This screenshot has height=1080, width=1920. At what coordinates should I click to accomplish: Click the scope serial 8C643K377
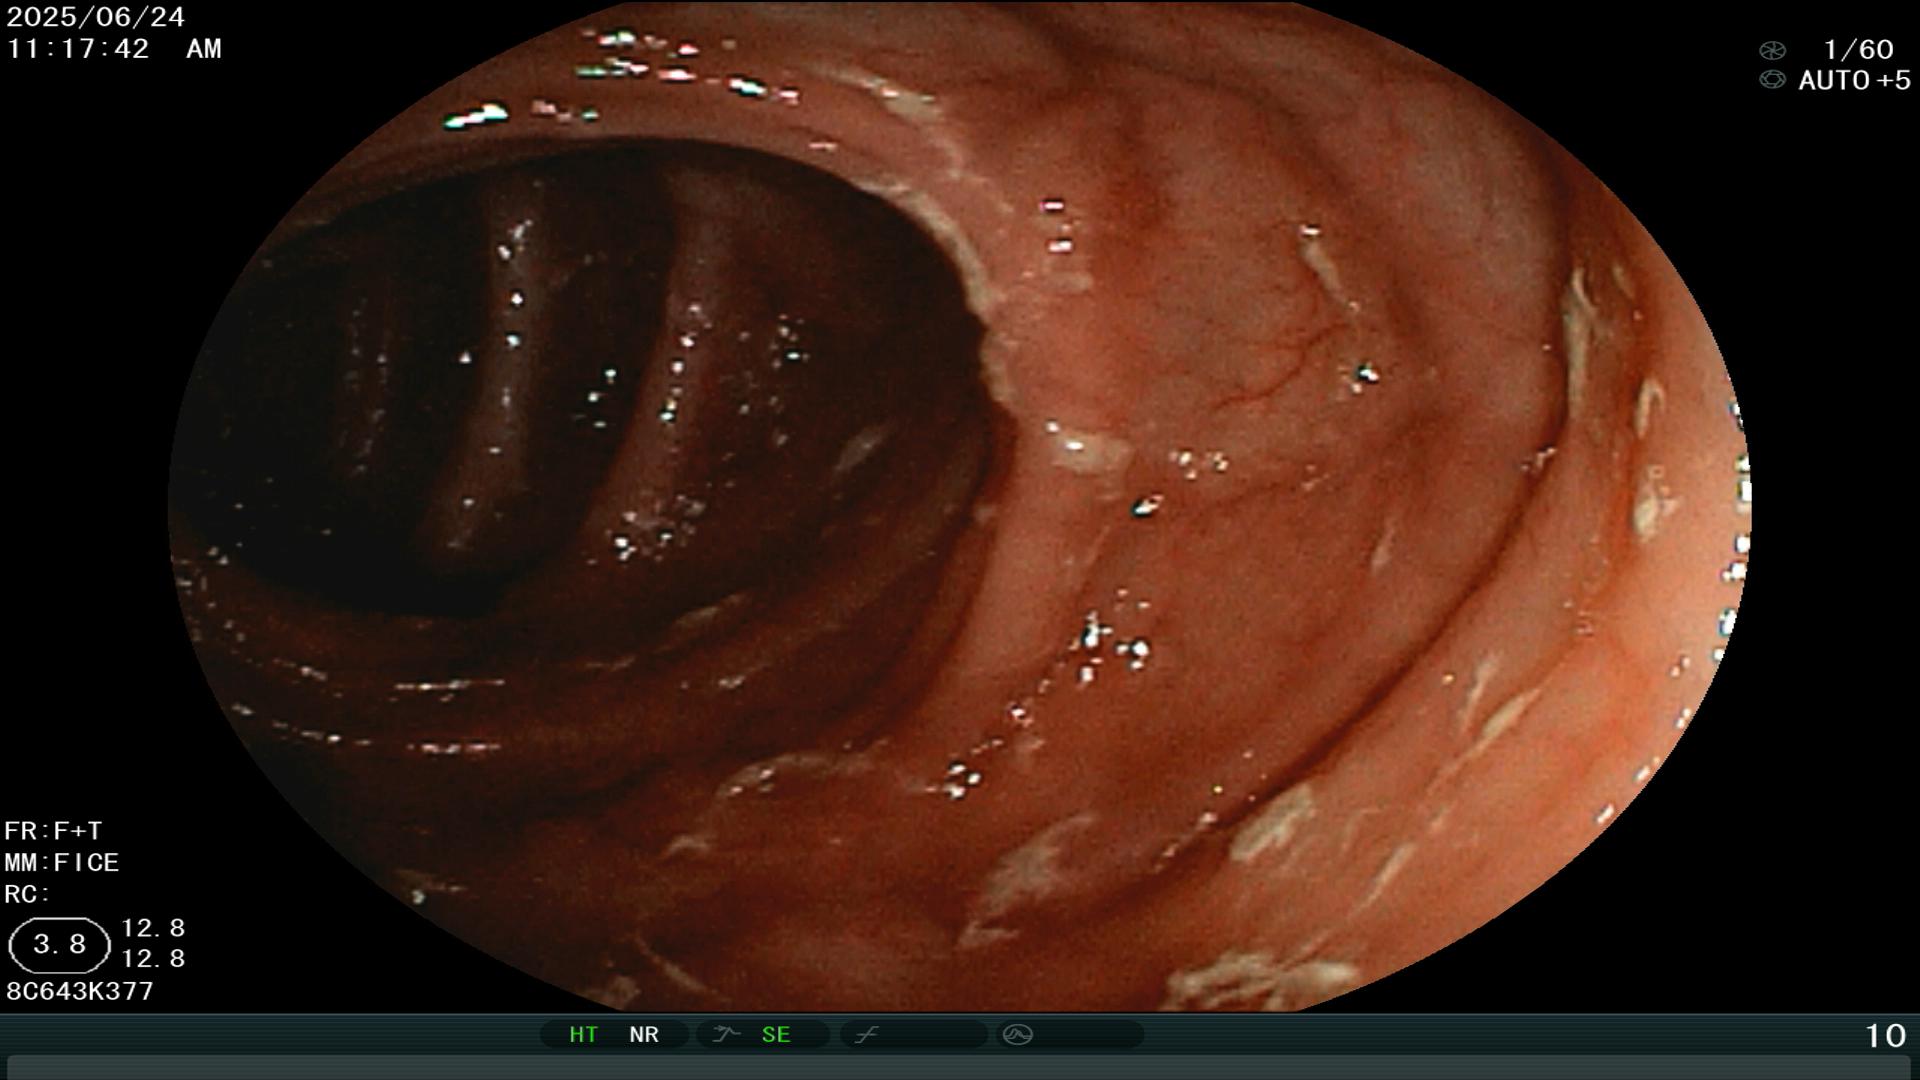point(80,991)
